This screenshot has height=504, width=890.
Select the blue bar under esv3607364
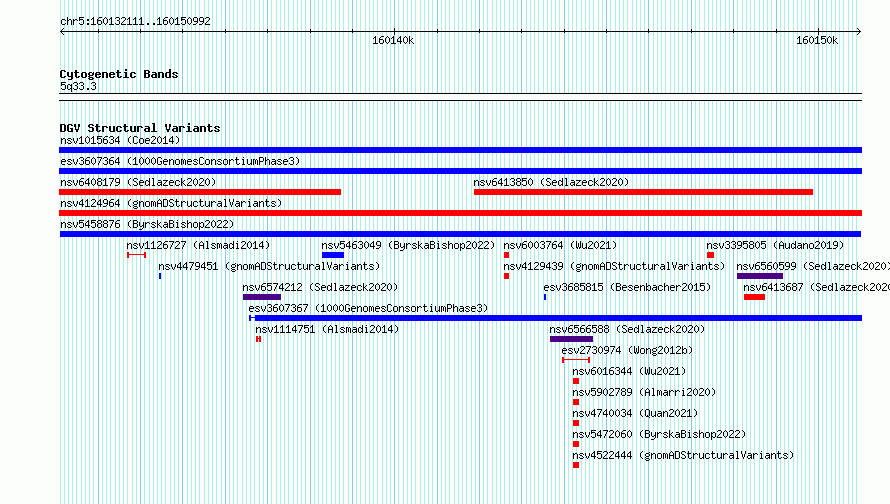click(460, 171)
